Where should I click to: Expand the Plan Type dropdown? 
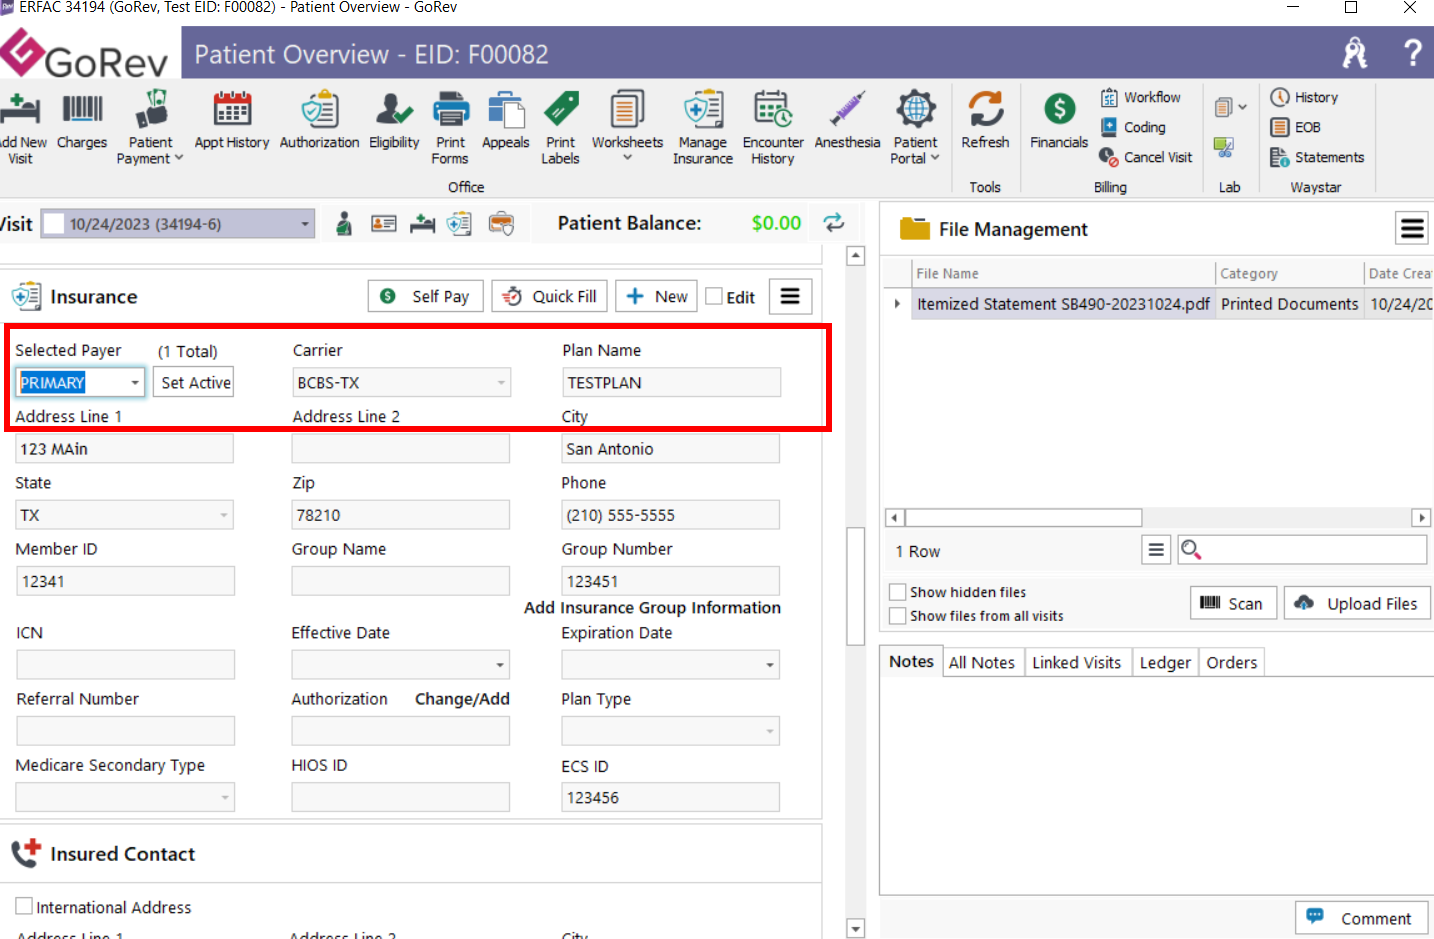pos(768,730)
